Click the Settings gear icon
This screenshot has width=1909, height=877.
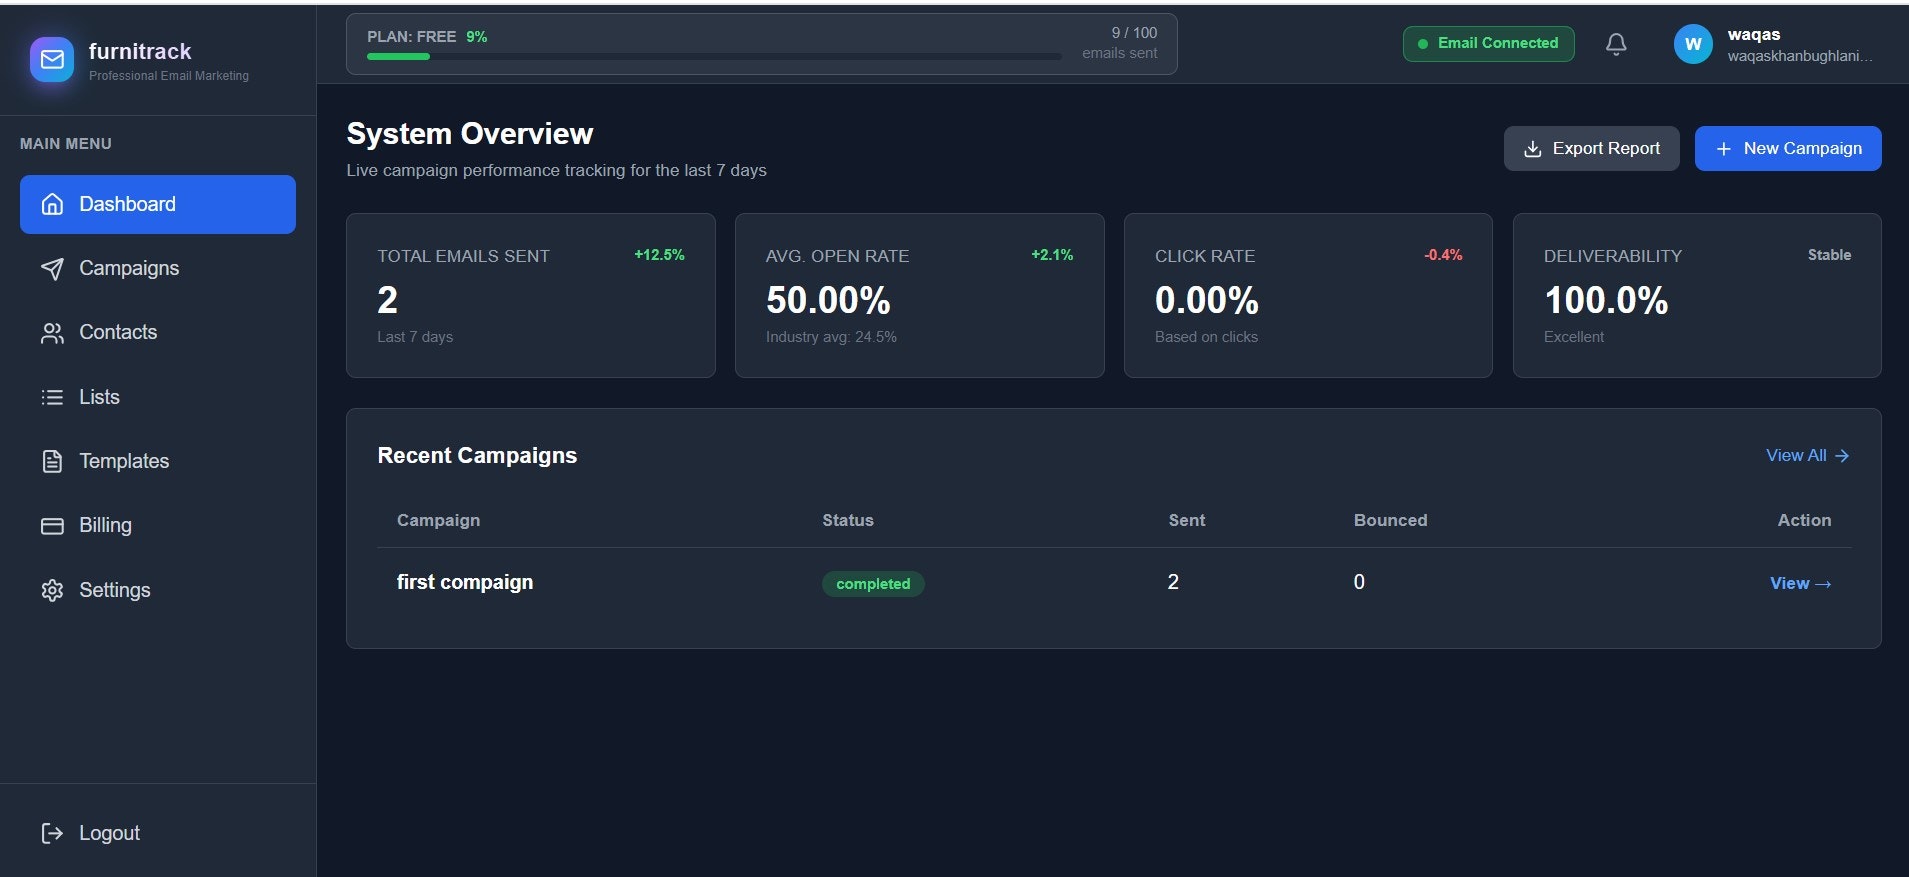point(52,590)
